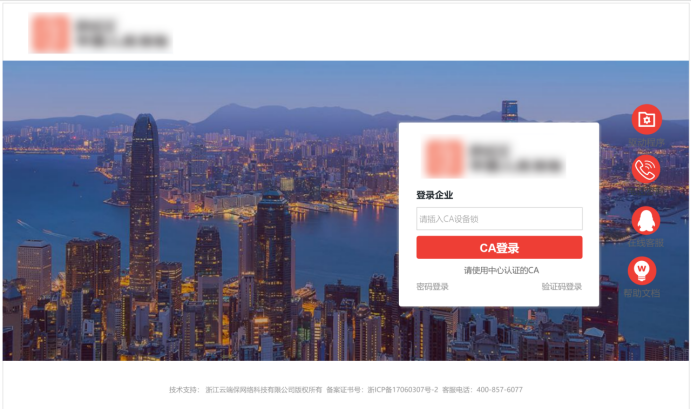Click the 400-857-6077 service phone number
Image resolution: width=691 pixels, height=409 pixels.
(x=499, y=390)
